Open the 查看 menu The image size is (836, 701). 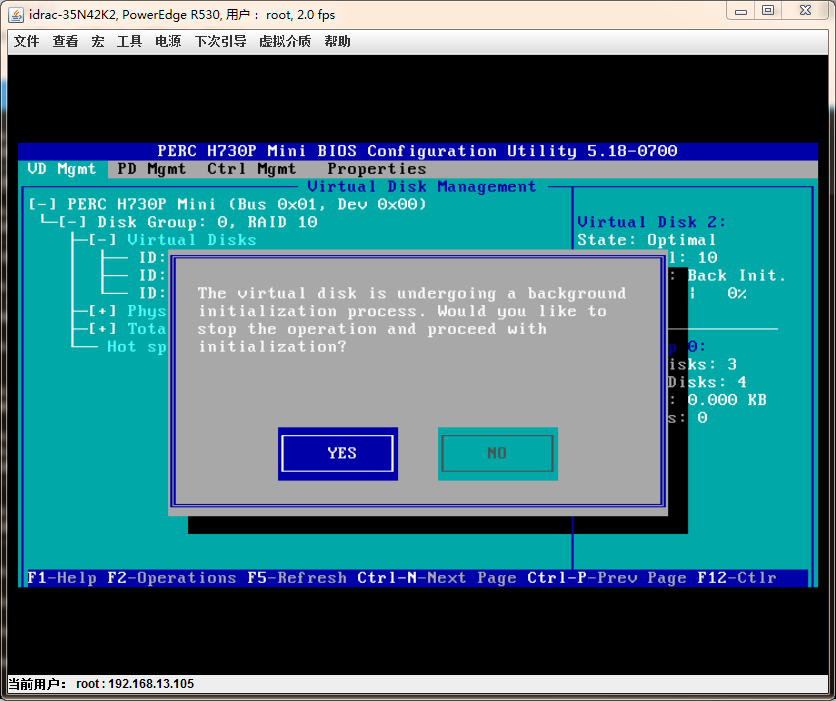coord(65,41)
